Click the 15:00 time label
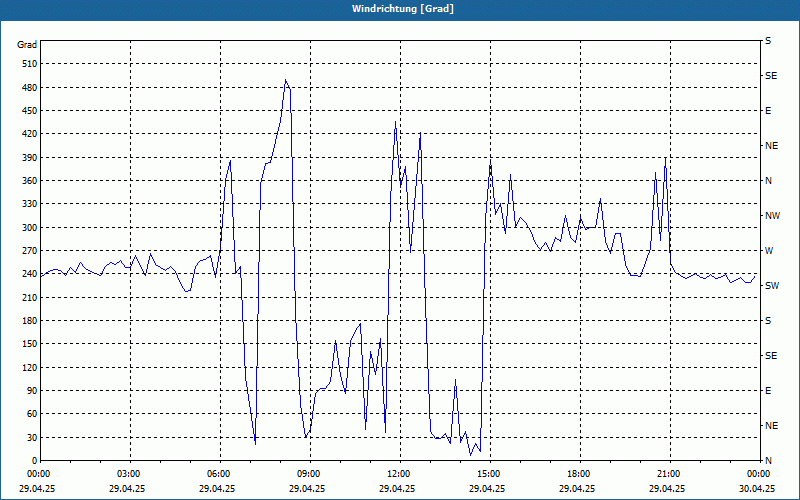The image size is (800, 500). click(x=487, y=474)
